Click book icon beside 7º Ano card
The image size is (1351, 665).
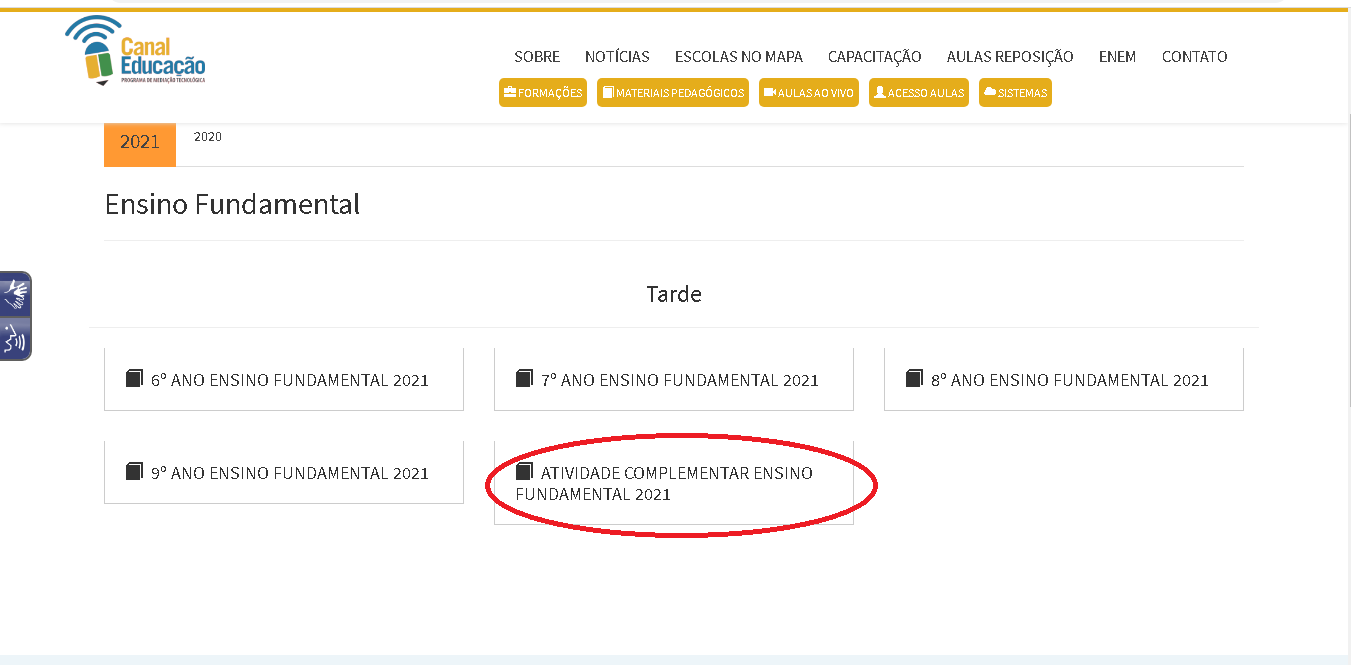click(x=524, y=379)
